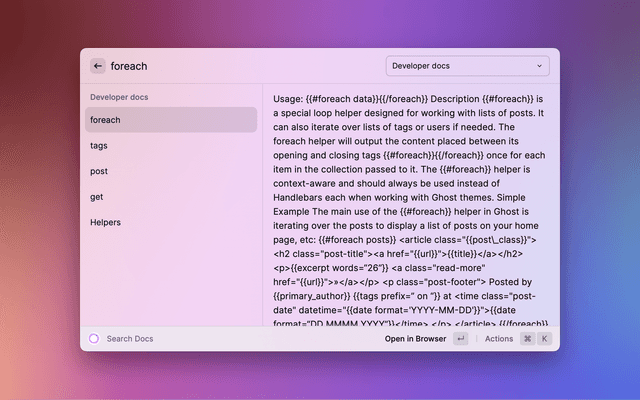Click the Developer docs section header

coord(121,98)
